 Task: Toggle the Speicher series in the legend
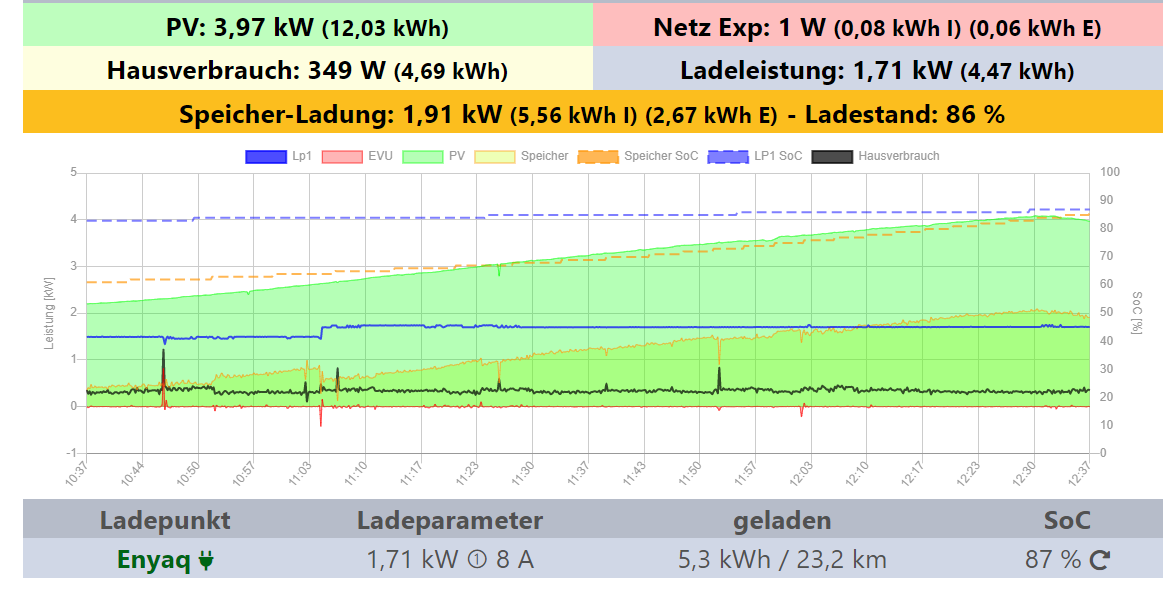click(x=522, y=156)
